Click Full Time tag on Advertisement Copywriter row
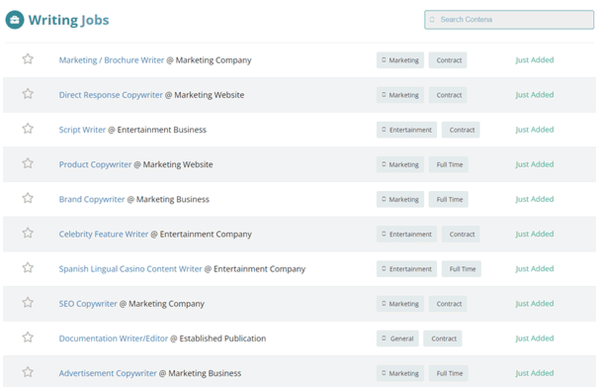This screenshot has width=599, height=390. coord(448,373)
